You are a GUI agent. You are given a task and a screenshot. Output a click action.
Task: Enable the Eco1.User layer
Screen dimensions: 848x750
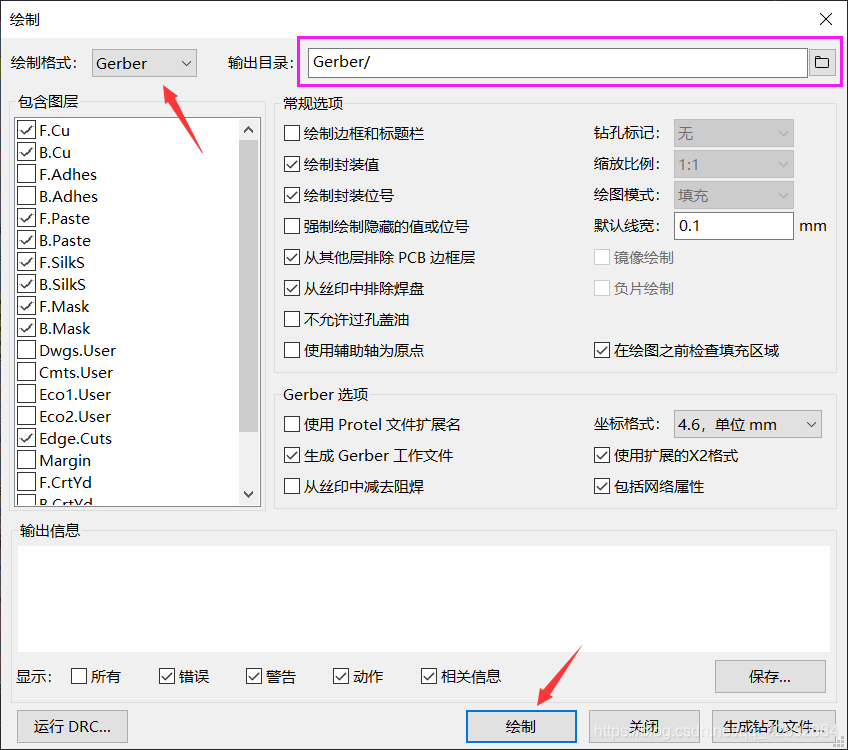coord(26,394)
